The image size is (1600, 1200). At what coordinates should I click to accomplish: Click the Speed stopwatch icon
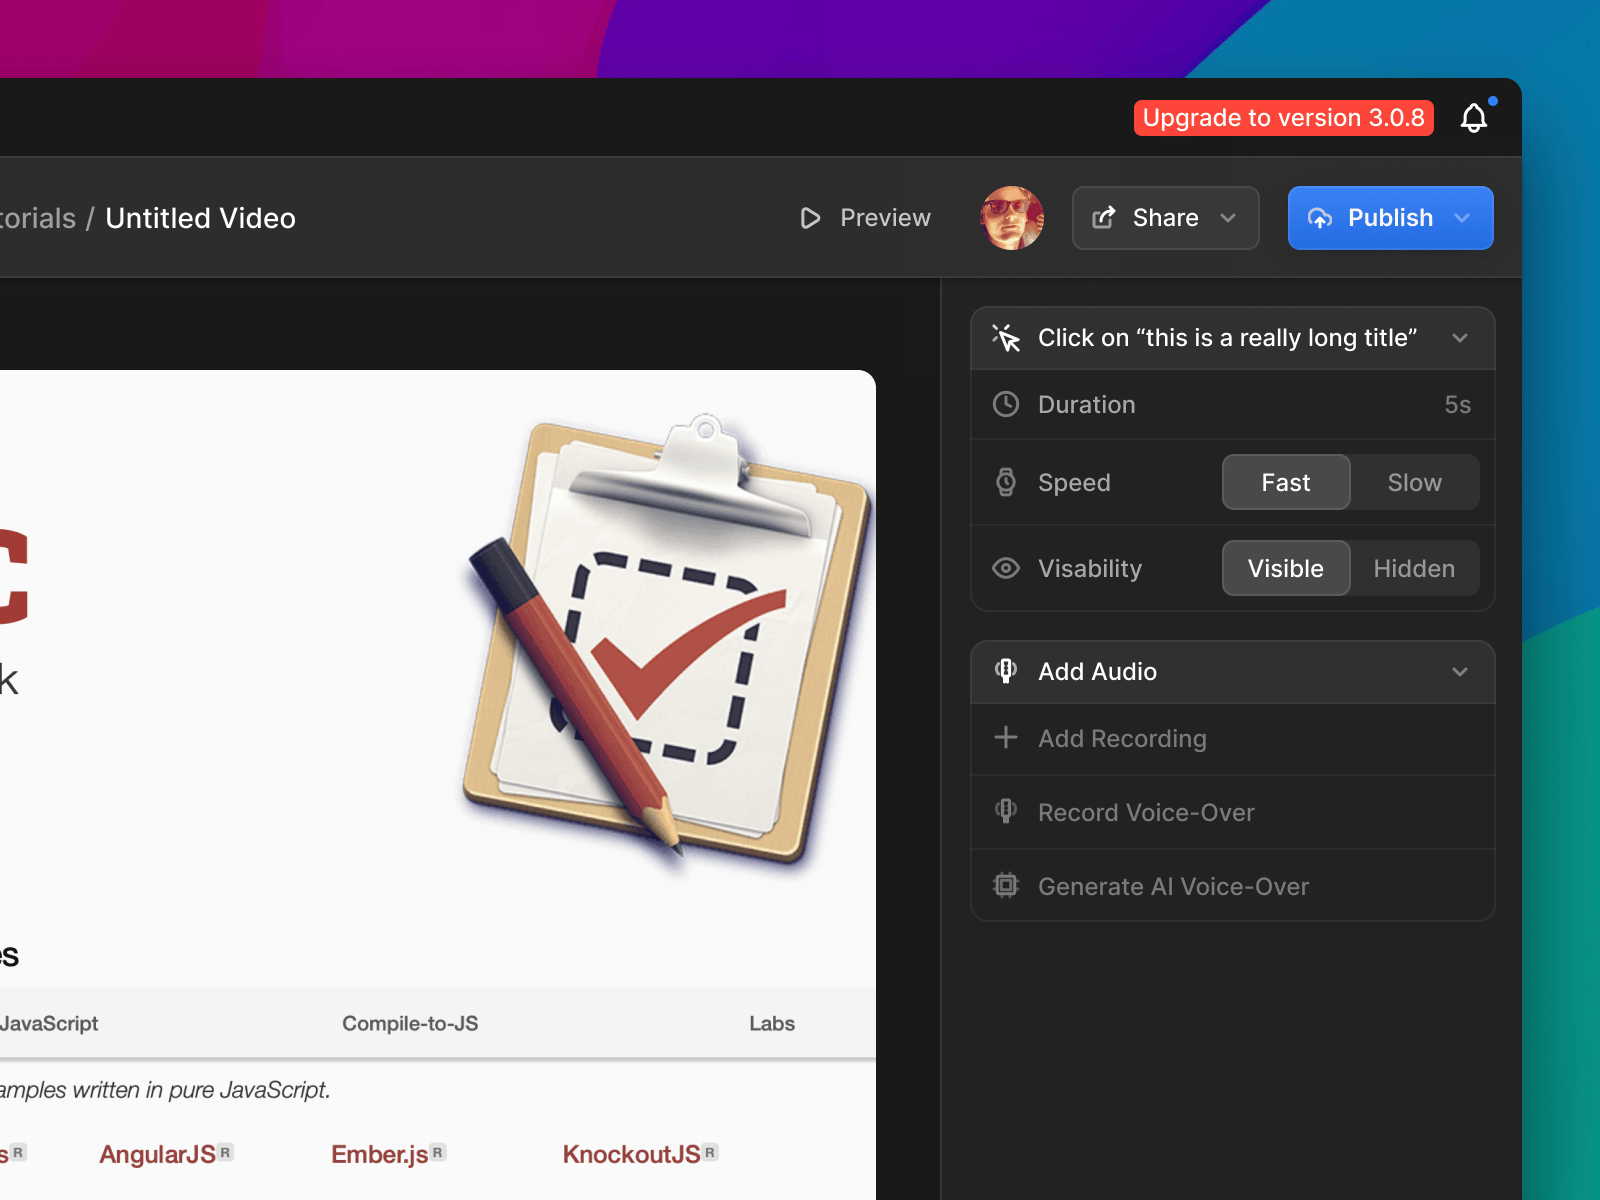[1006, 482]
